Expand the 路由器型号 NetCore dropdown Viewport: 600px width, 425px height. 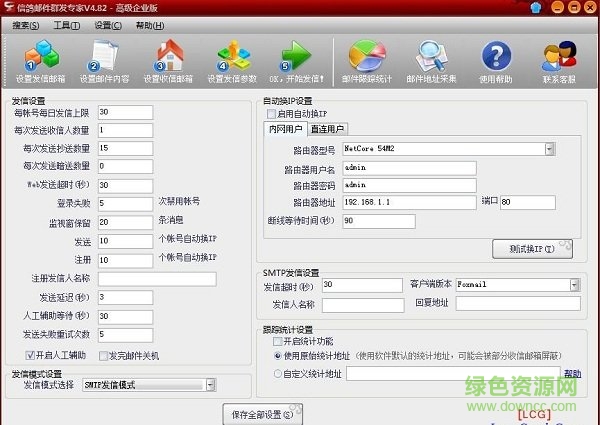click(x=549, y=149)
